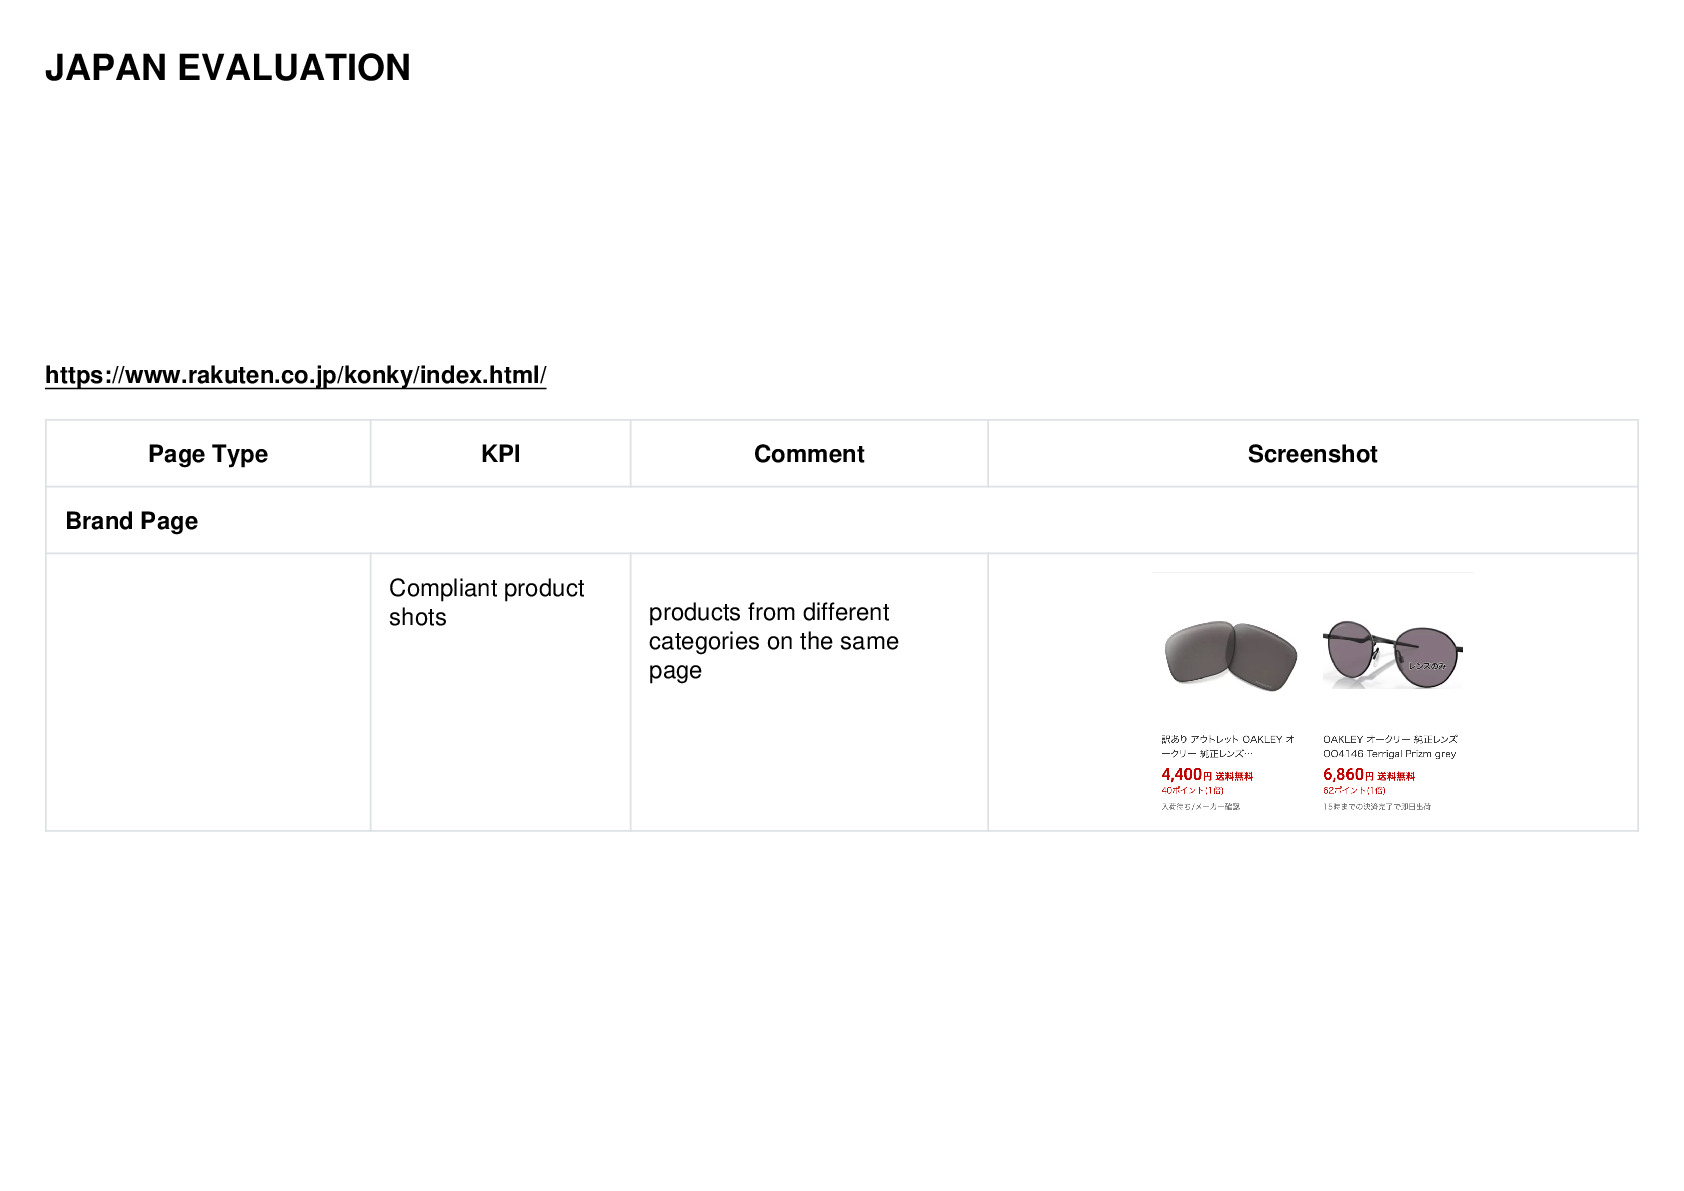The height and width of the screenshot is (1191, 1684).
Task: Click the grey replacement lenses product image
Action: point(1231,655)
